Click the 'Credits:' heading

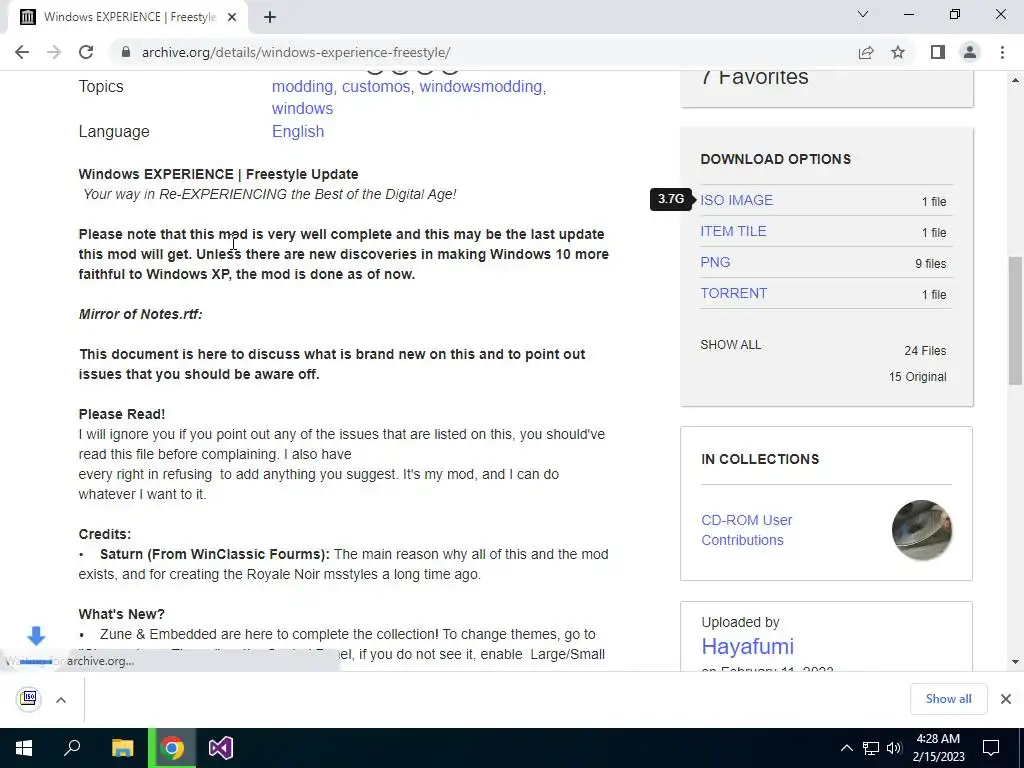pyautogui.click(x=104, y=534)
